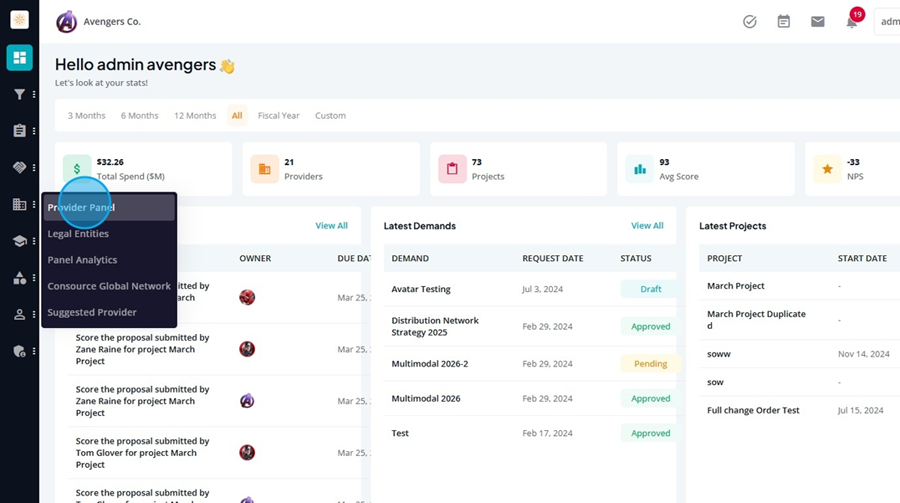Click the DEMAND column header

pos(410,258)
